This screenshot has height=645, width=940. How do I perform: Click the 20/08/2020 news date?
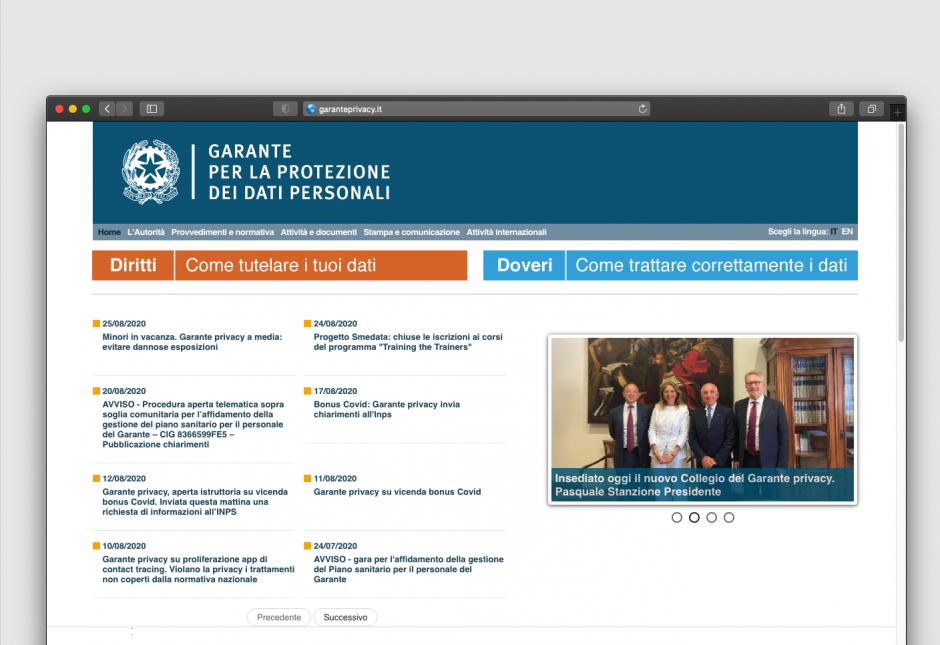pyautogui.click(x=123, y=391)
